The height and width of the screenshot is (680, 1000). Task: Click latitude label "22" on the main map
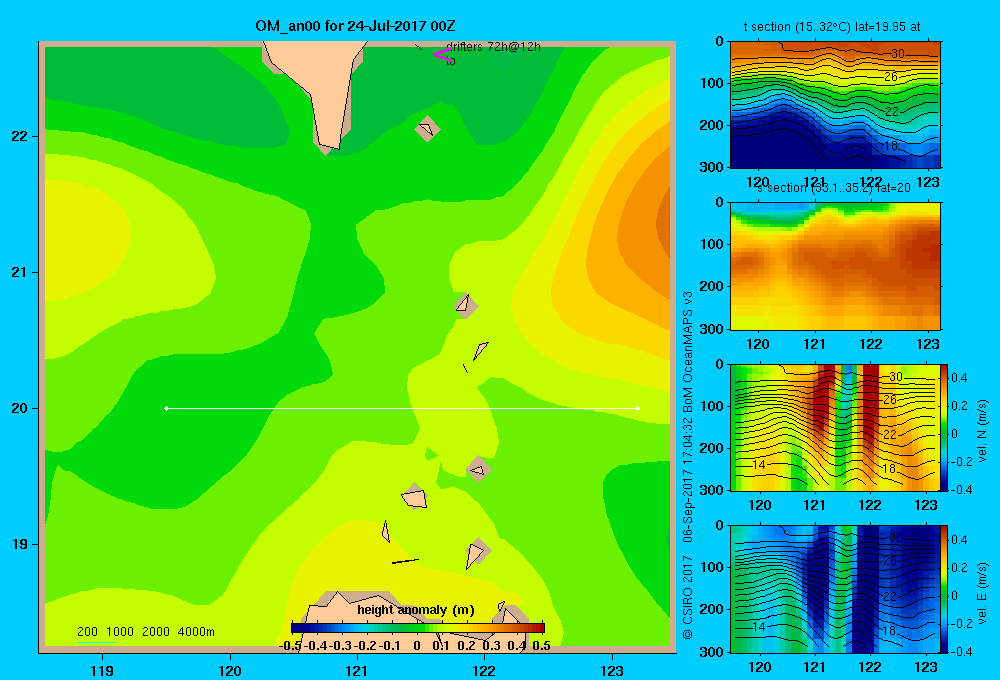(20, 136)
